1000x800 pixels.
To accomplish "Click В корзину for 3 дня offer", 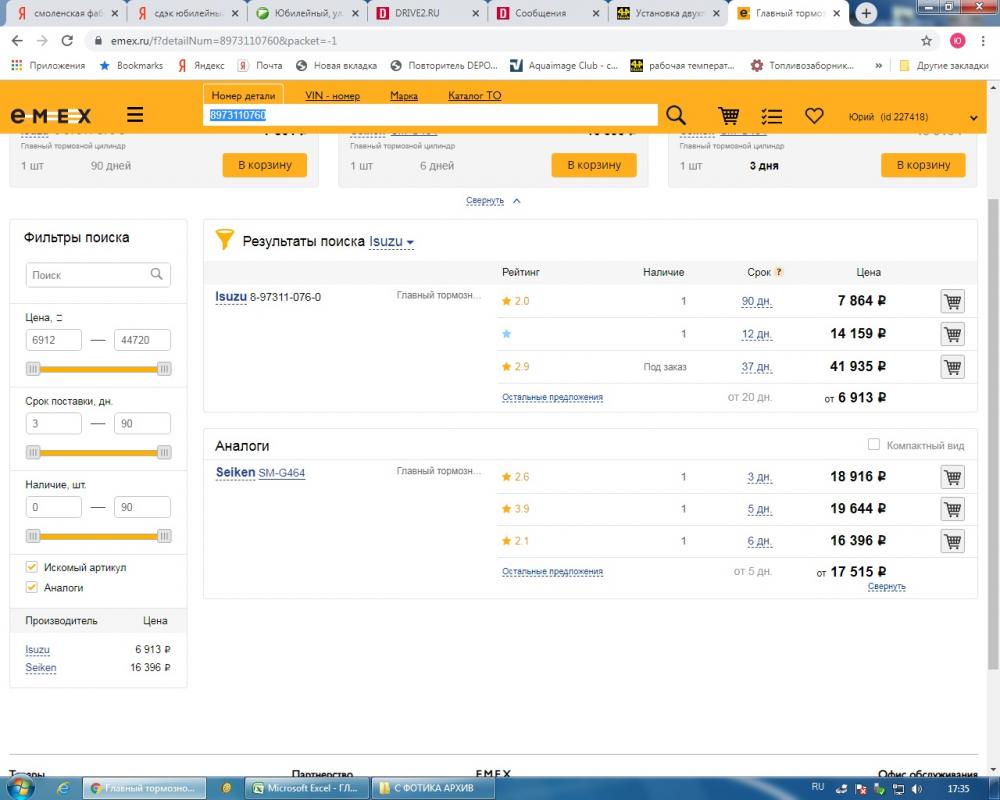I will point(923,165).
